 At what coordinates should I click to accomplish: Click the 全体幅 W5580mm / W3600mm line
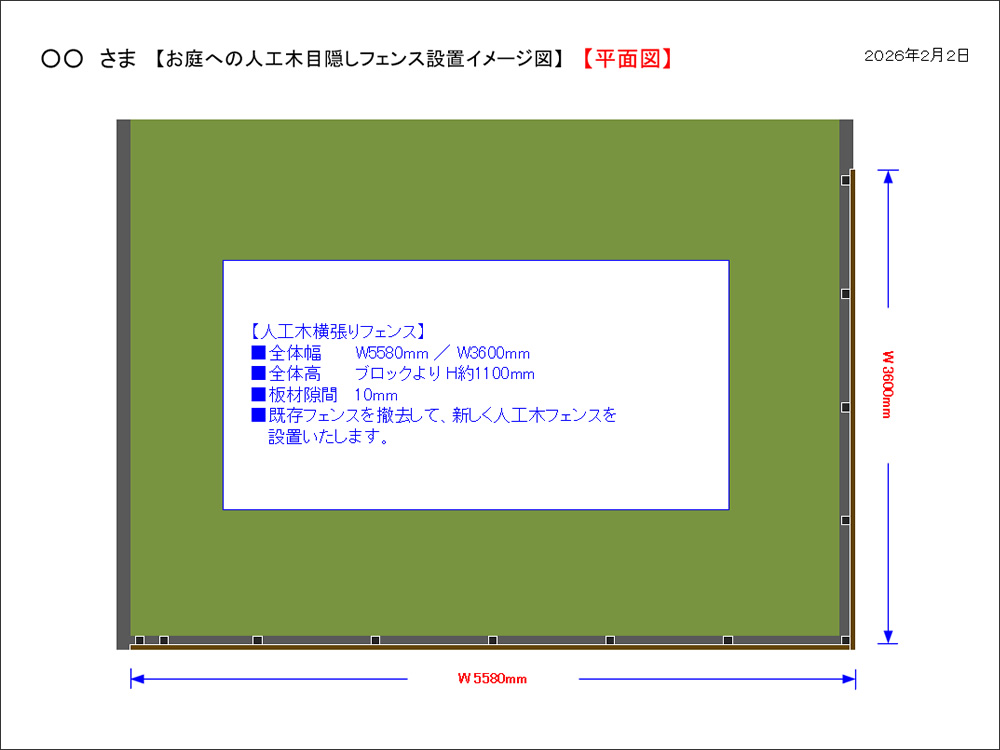point(390,353)
